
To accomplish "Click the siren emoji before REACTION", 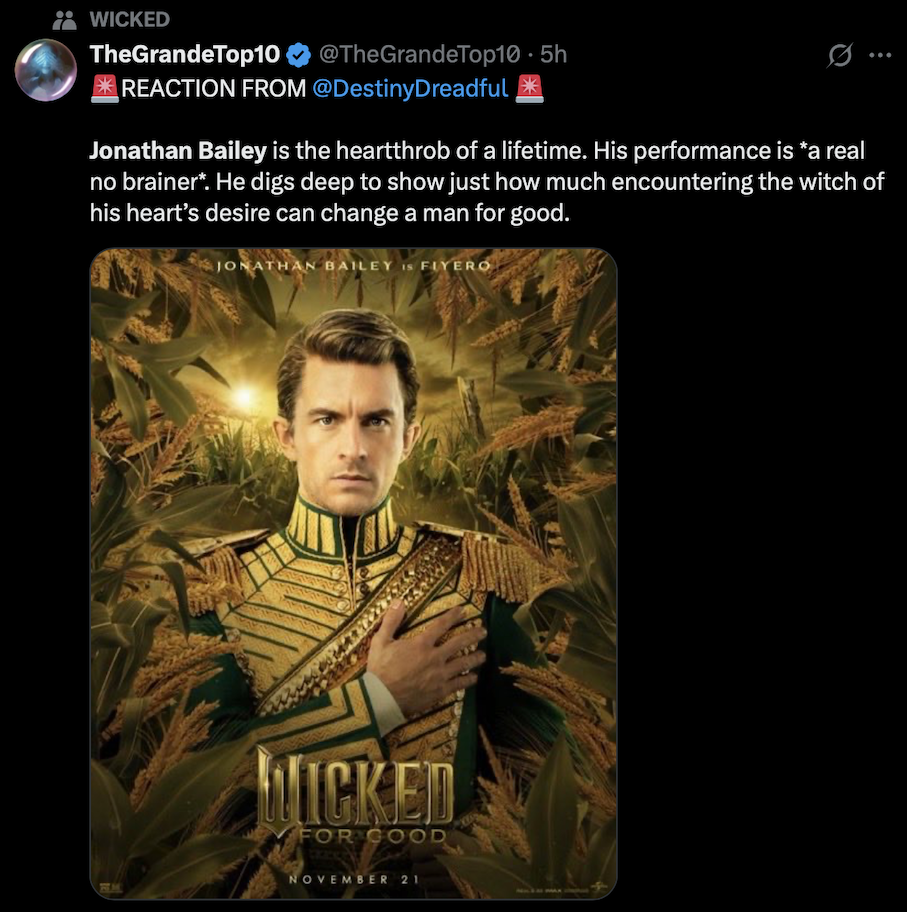I will 104,88.
